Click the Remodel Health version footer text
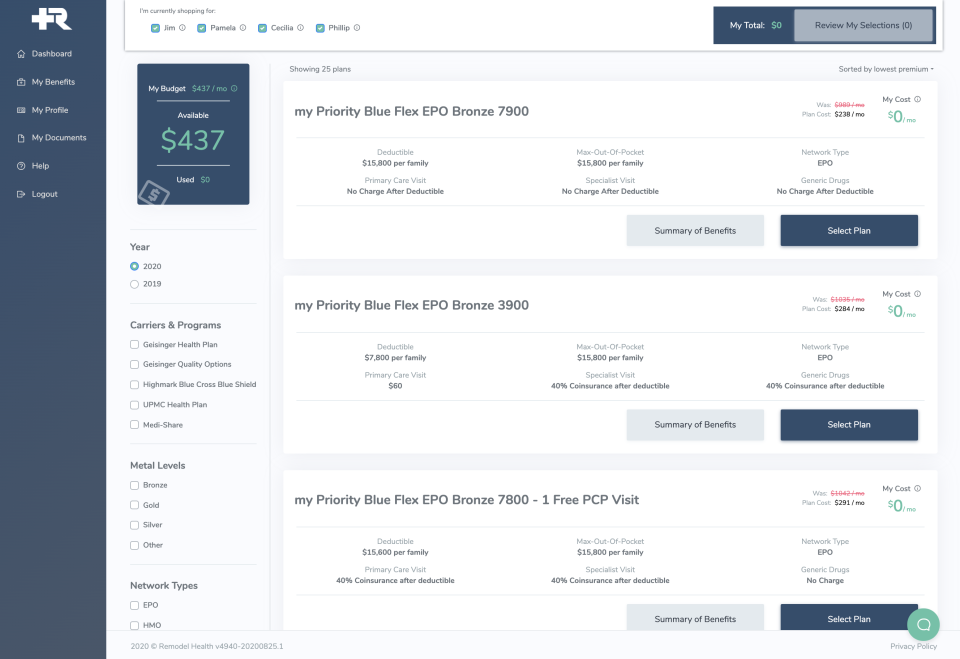960x659 pixels. 207,646
